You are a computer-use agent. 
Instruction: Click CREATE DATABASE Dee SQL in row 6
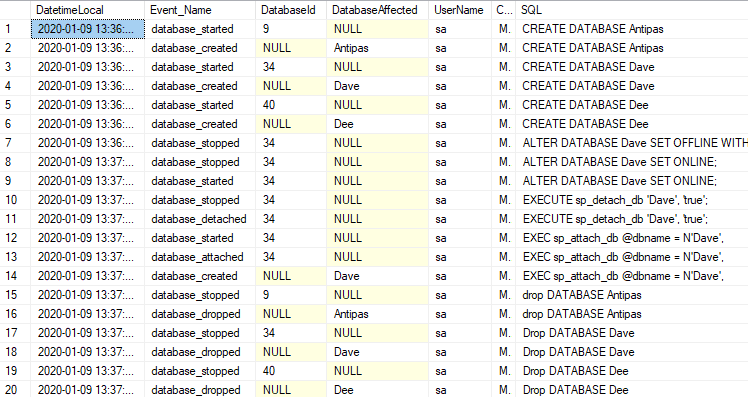coord(632,124)
